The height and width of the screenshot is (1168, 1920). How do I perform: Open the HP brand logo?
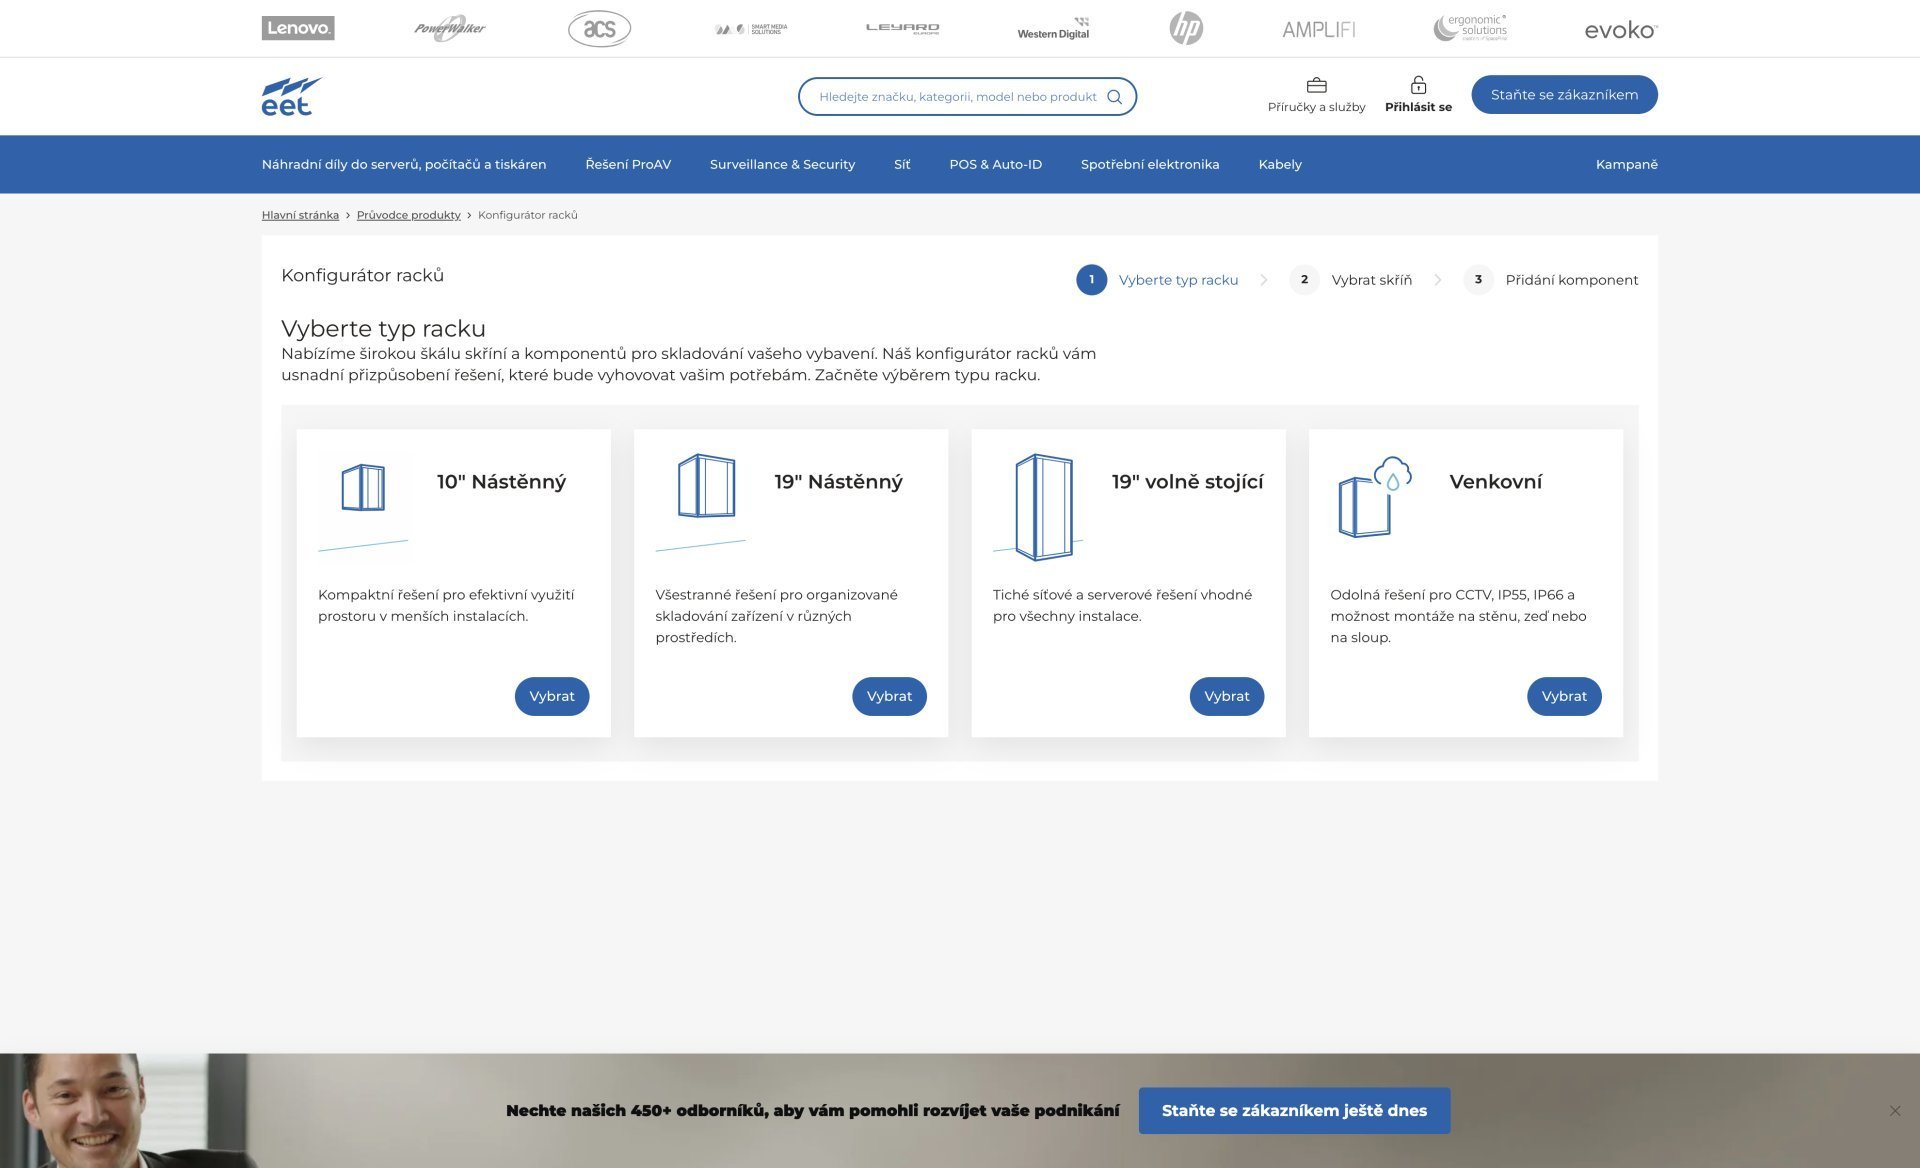click(1186, 28)
